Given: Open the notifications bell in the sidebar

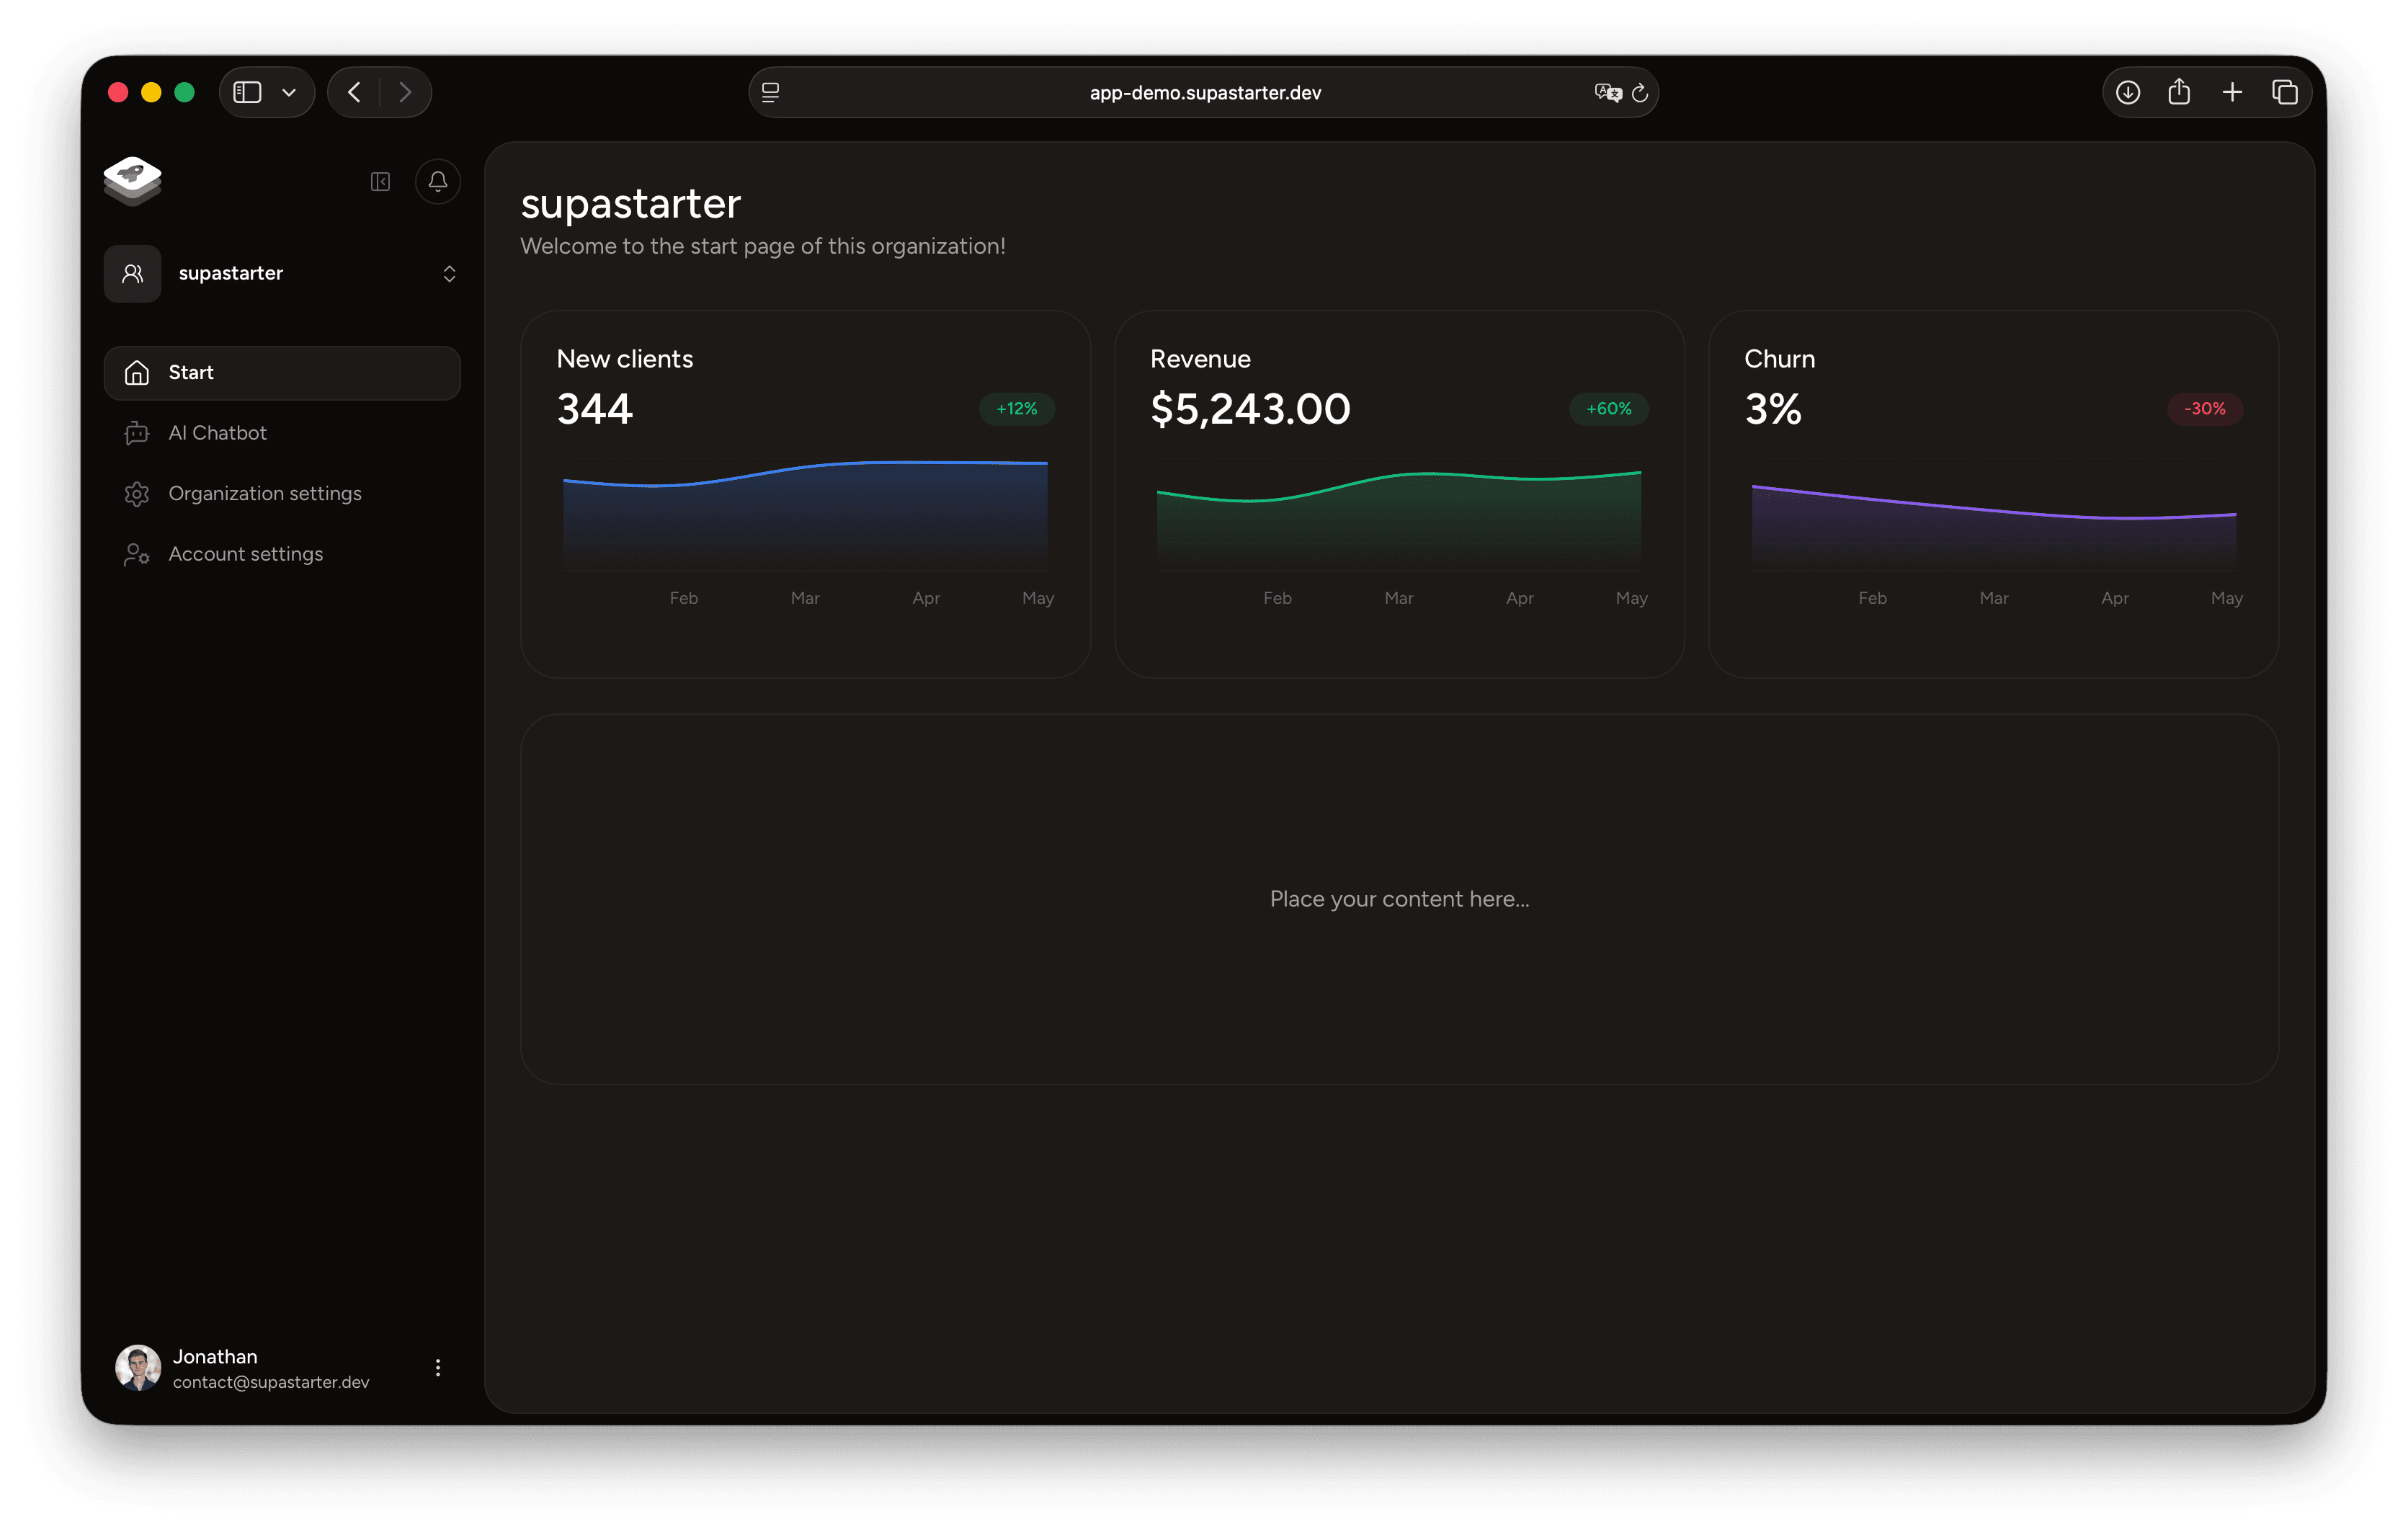Looking at the screenshot, I should (x=437, y=181).
